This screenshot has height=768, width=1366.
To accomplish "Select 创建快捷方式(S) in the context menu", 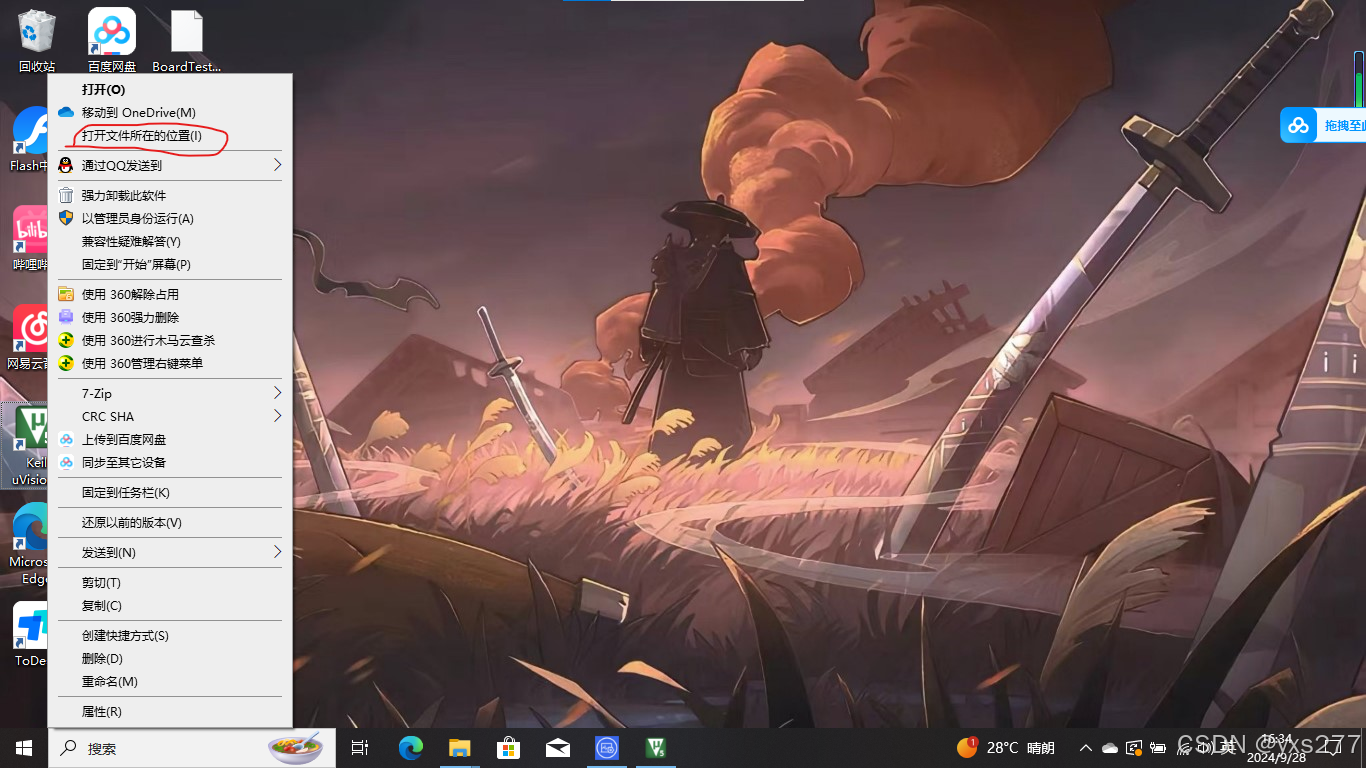I will (x=170, y=636).
